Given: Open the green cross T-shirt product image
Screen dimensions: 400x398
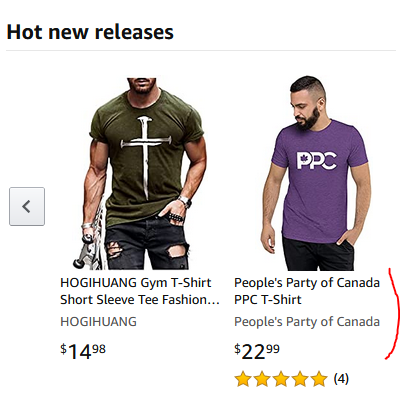Looking at the screenshot, I should pyautogui.click(x=140, y=174).
